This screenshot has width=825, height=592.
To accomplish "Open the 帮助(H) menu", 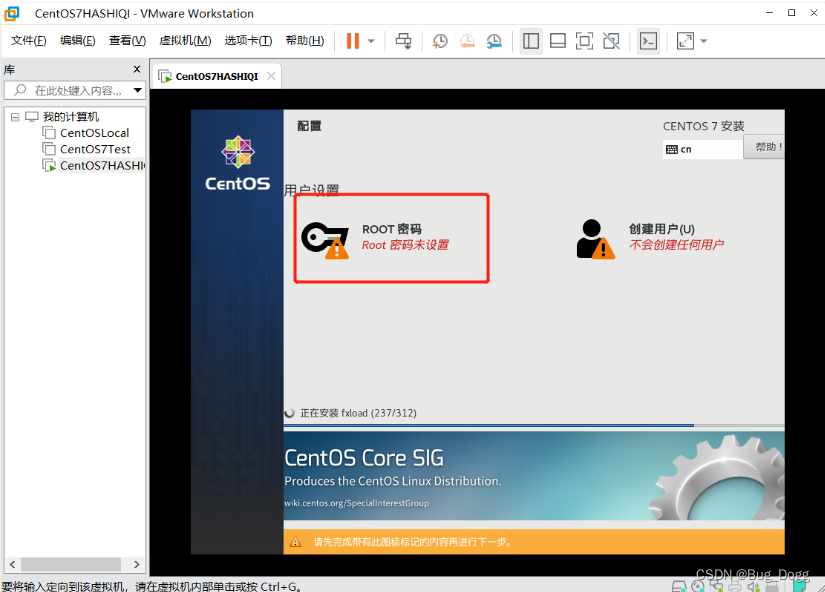I will click(305, 41).
